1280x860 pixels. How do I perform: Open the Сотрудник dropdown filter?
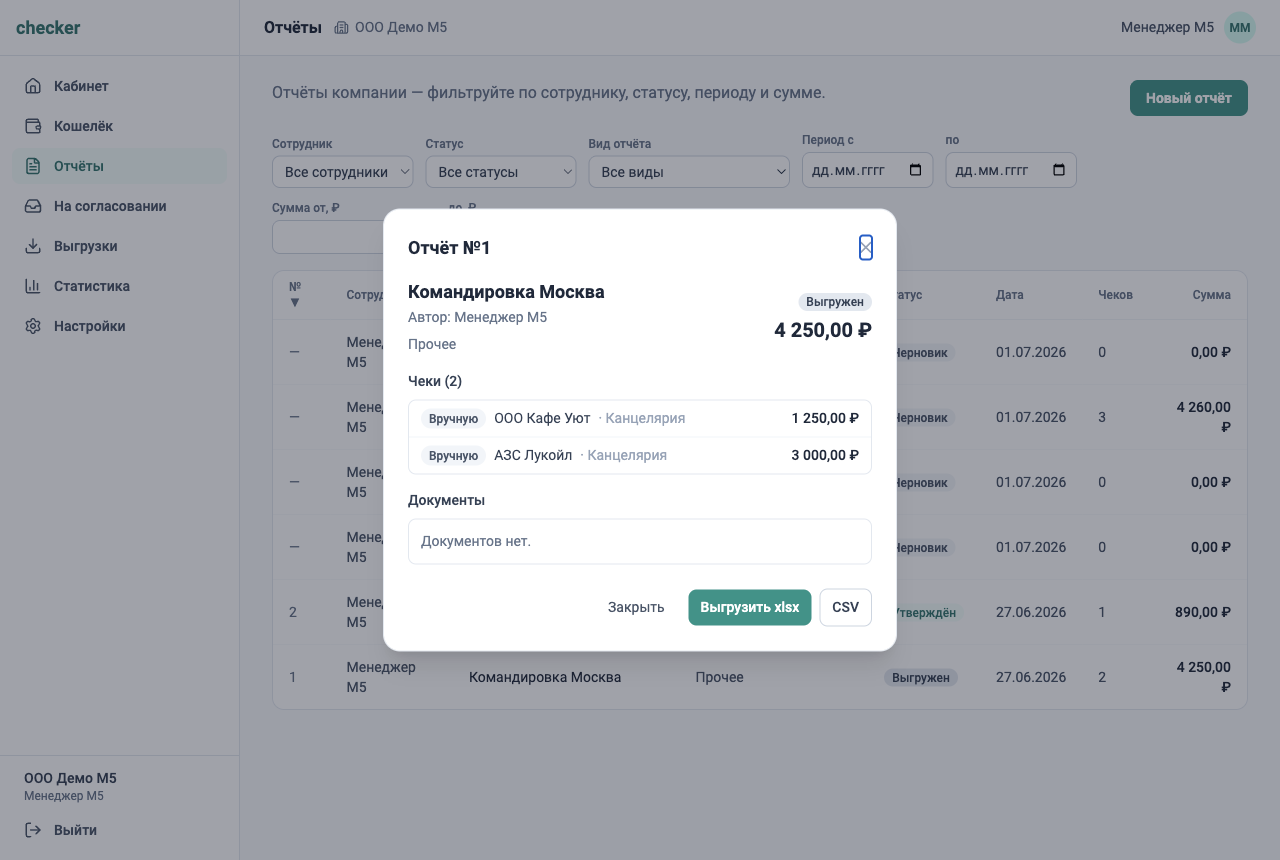[x=343, y=172]
